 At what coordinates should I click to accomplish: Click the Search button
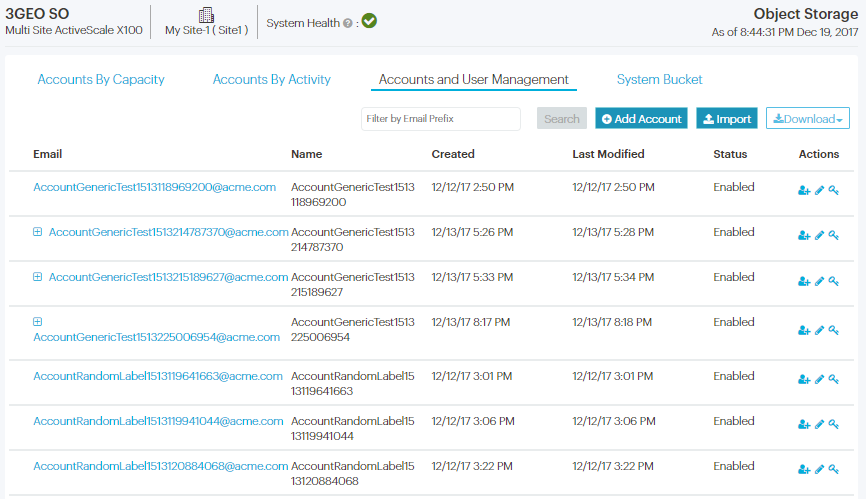(562, 119)
